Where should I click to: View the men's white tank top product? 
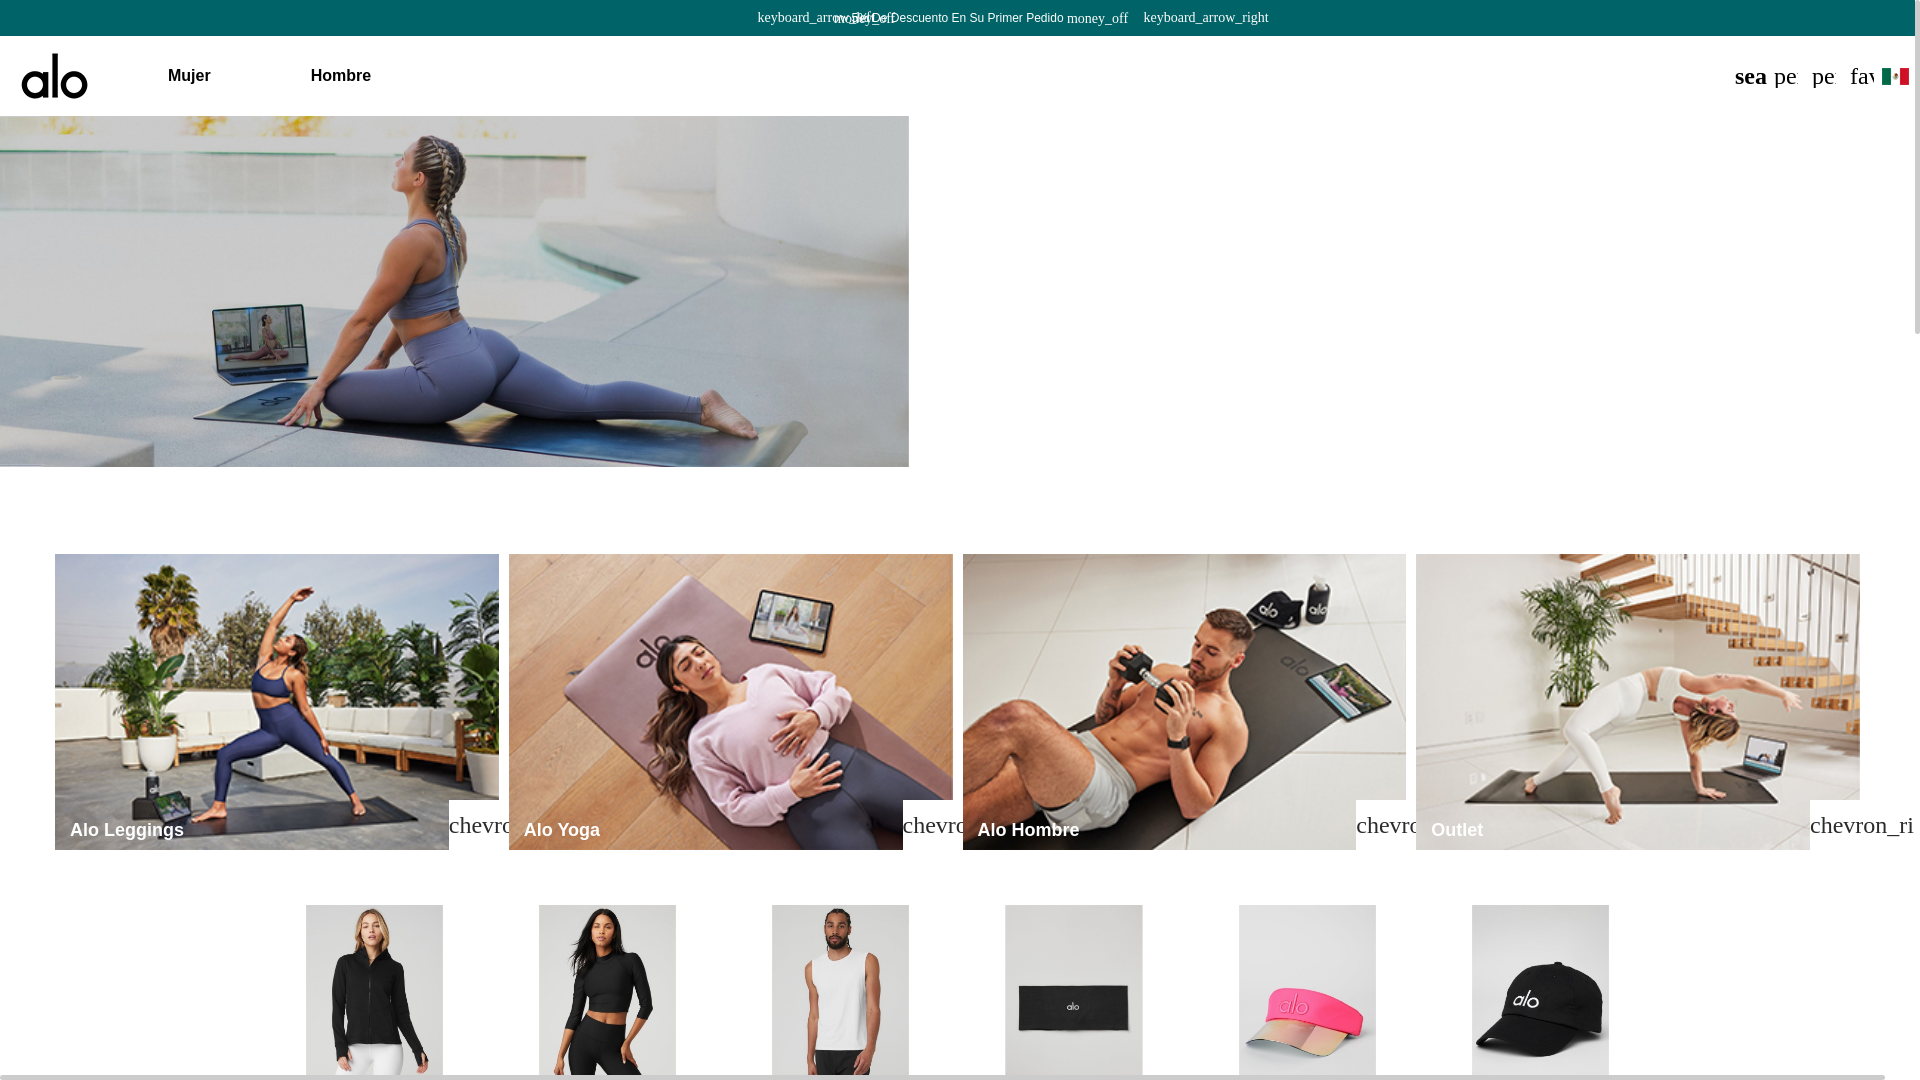click(840, 991)
